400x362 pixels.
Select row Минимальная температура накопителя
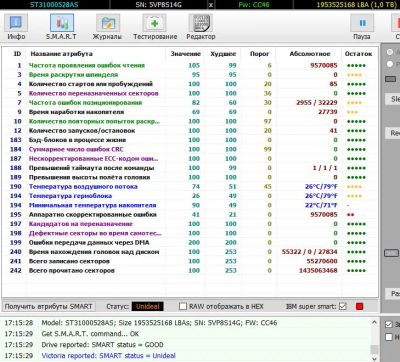point(190,205)
